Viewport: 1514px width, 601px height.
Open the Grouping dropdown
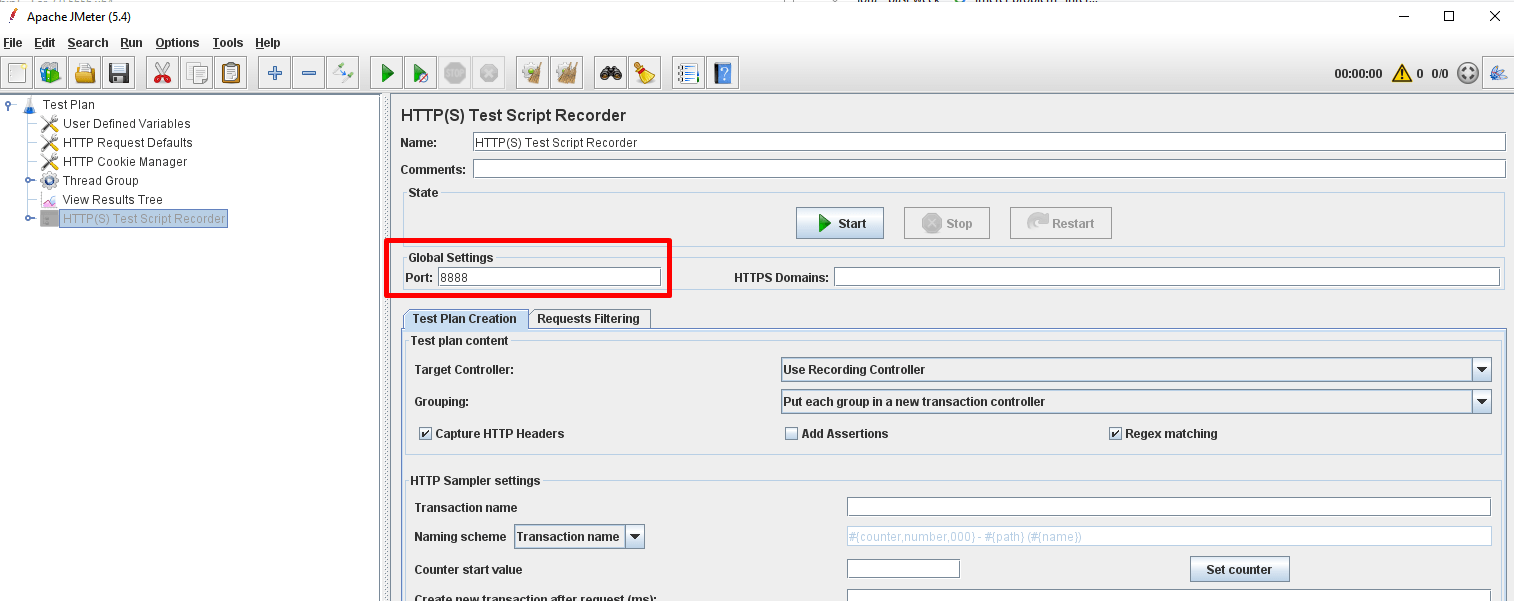tap(1482, 402)
